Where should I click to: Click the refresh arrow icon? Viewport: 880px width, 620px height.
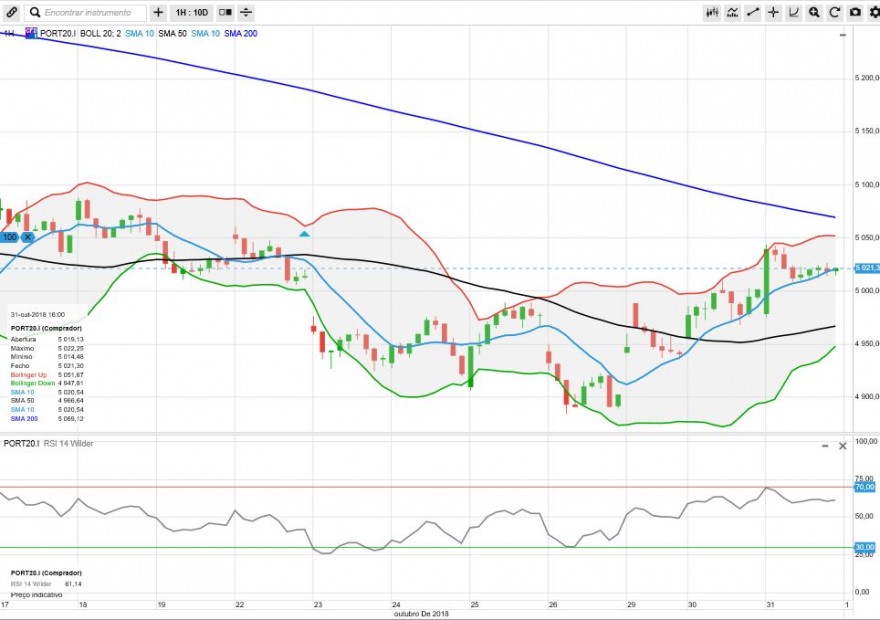pos(835,12)
